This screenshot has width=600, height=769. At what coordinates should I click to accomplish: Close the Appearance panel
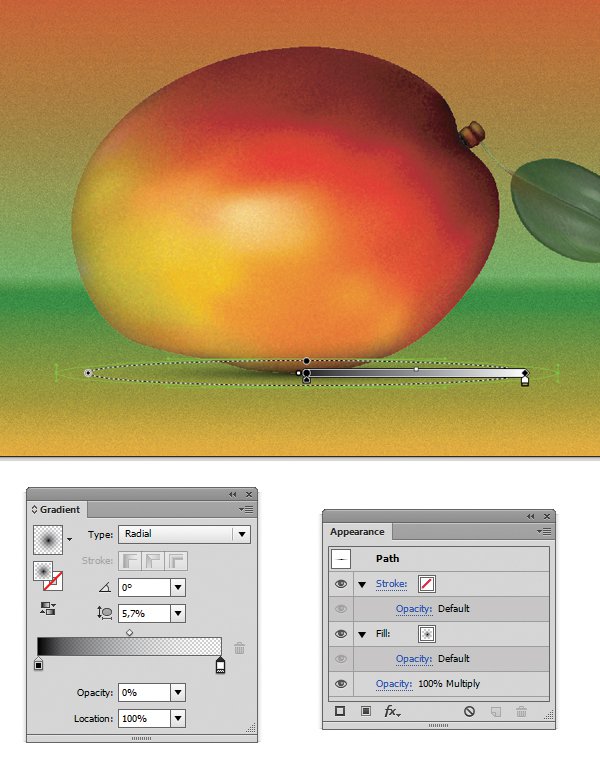point(547,516)
